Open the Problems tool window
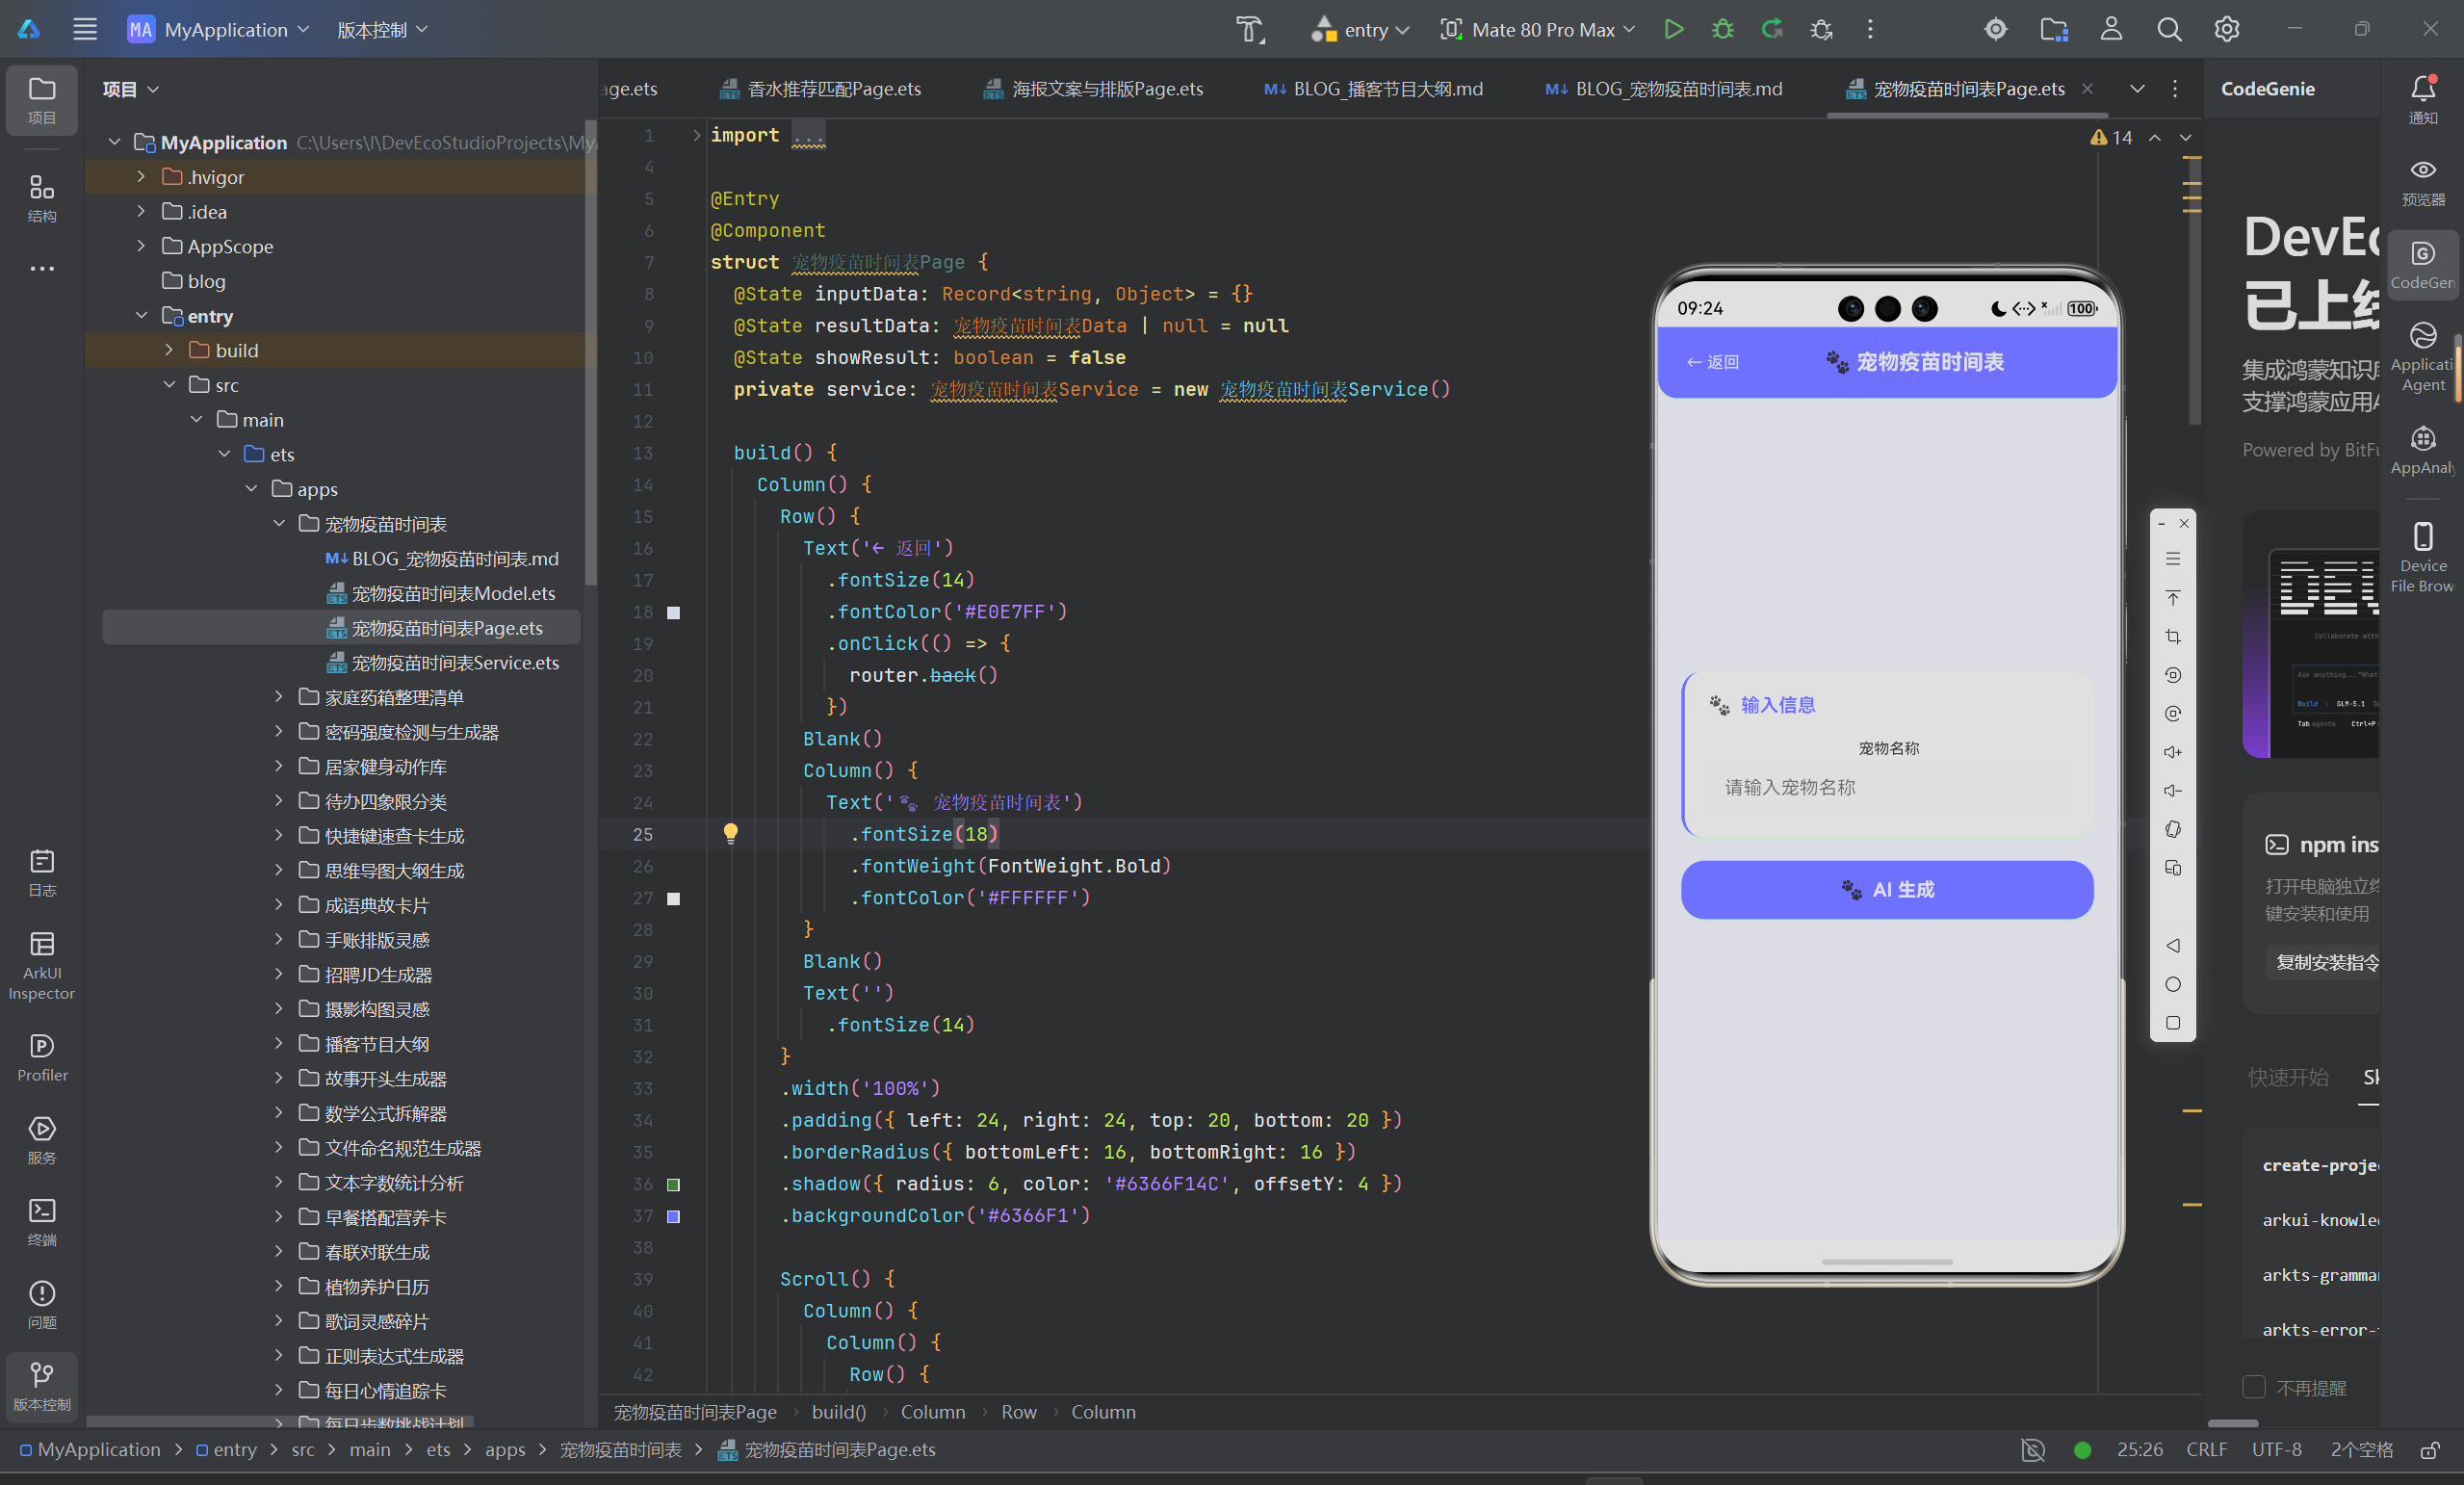Screen dimensions: 2464x1485 pyautogui.click(x=42, y=1304)
